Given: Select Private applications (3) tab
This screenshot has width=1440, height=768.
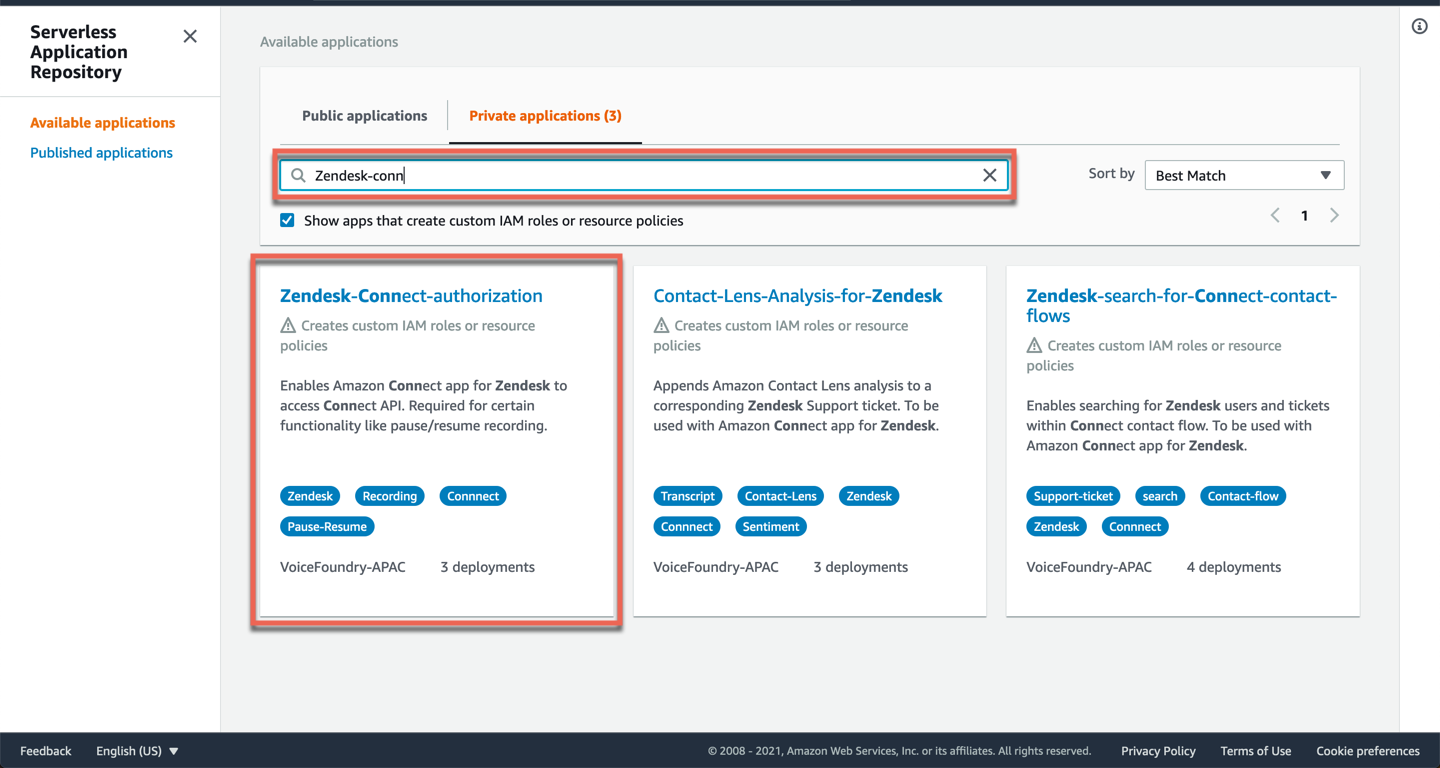Looking at the screenshot, I should [x=545, y=116].
